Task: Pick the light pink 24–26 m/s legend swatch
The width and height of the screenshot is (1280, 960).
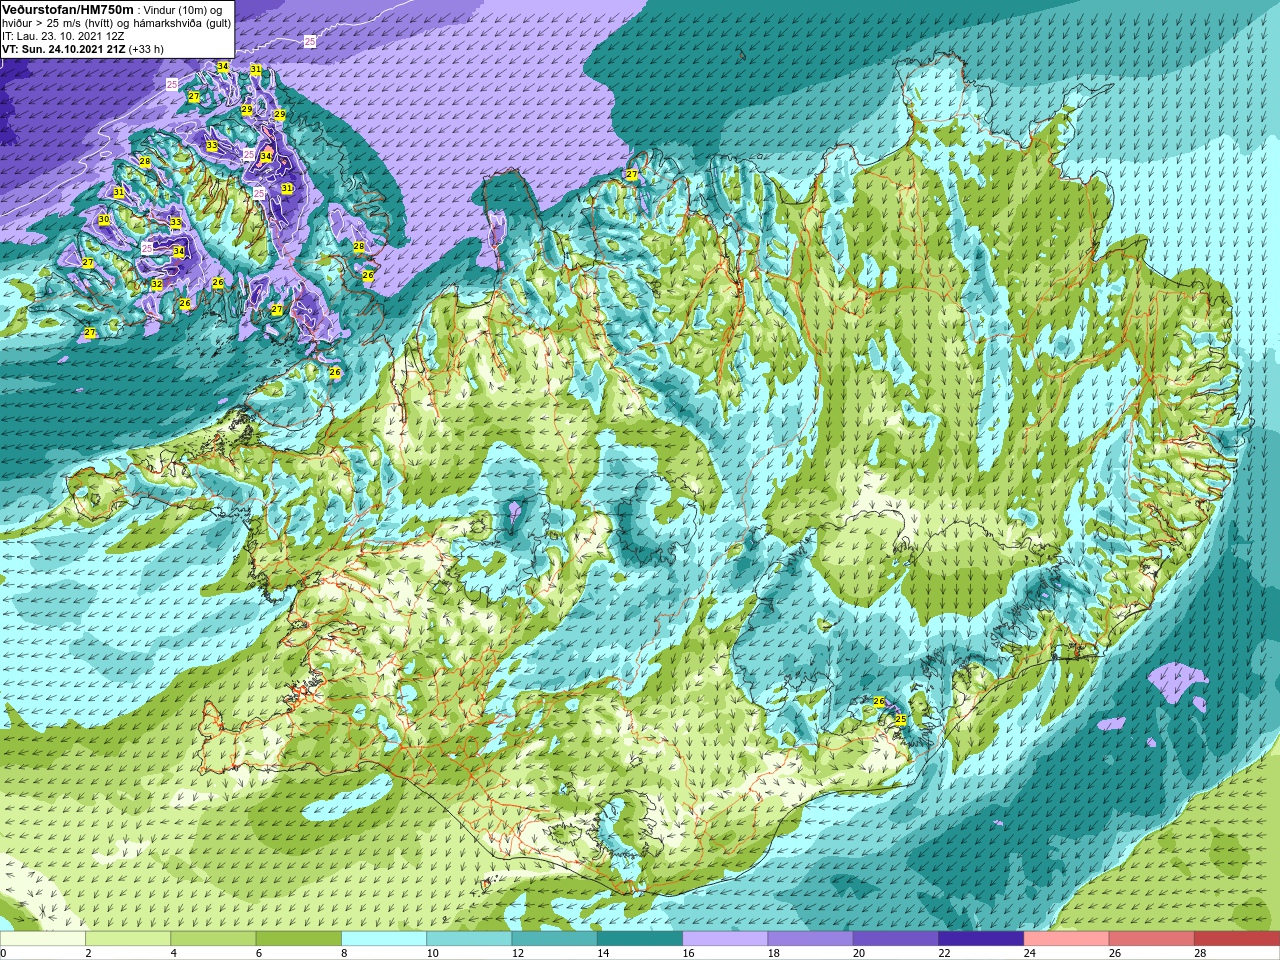Action: pyautogui.click(x=1066, y=939)
